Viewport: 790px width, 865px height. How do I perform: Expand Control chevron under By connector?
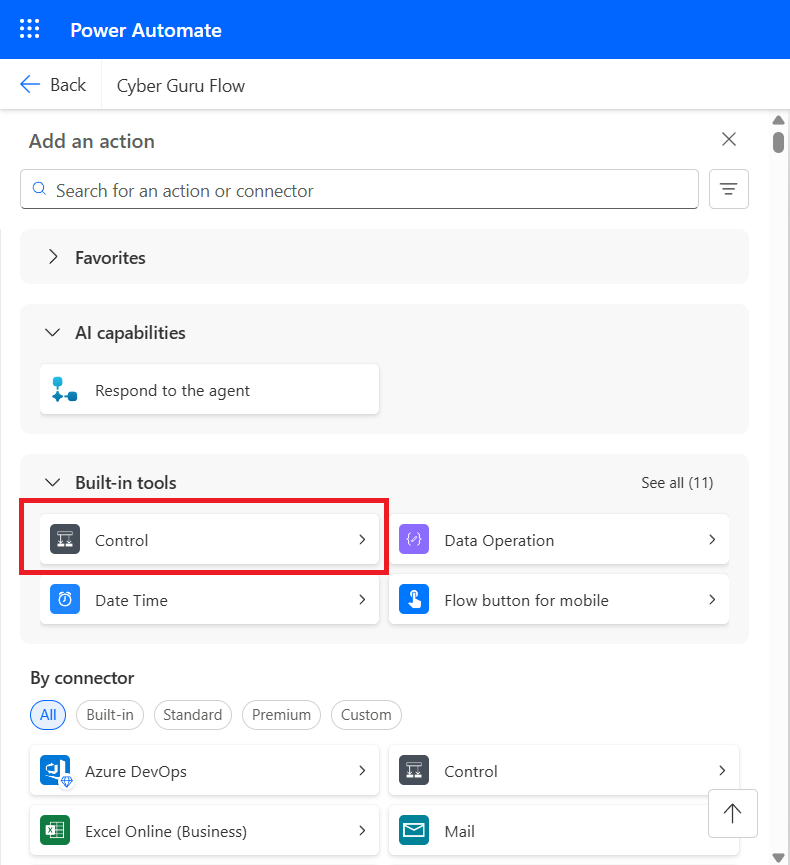click(722, 771)
